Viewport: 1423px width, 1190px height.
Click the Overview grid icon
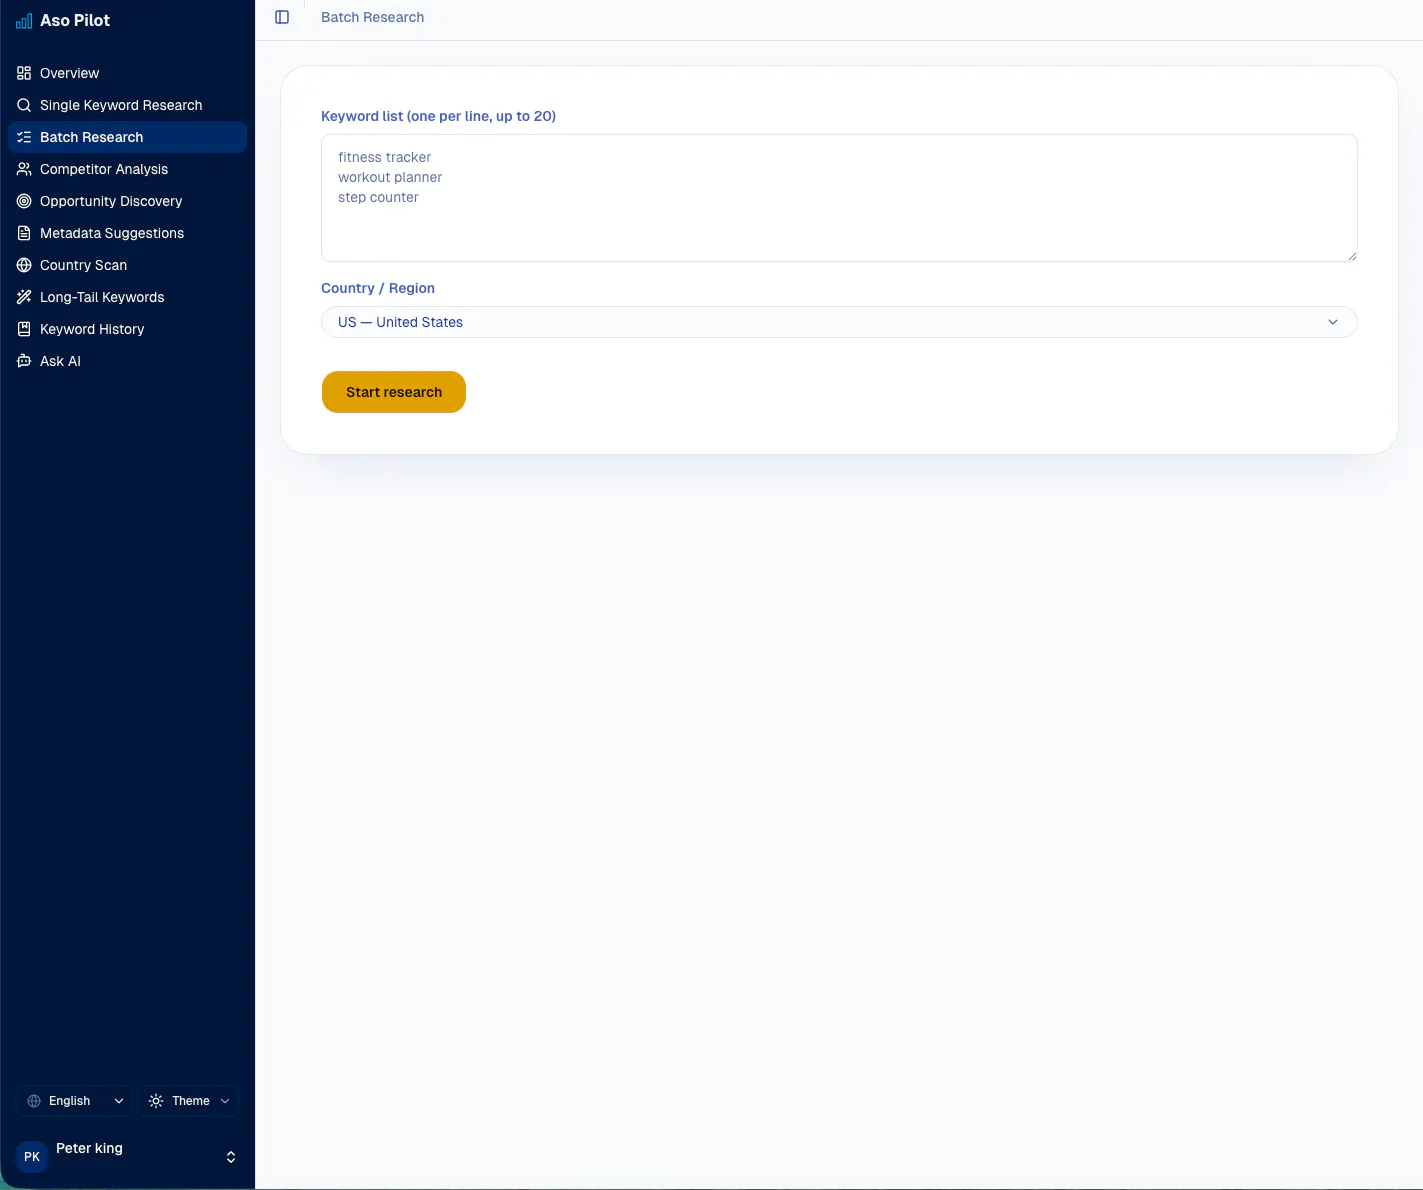point(24,73)
